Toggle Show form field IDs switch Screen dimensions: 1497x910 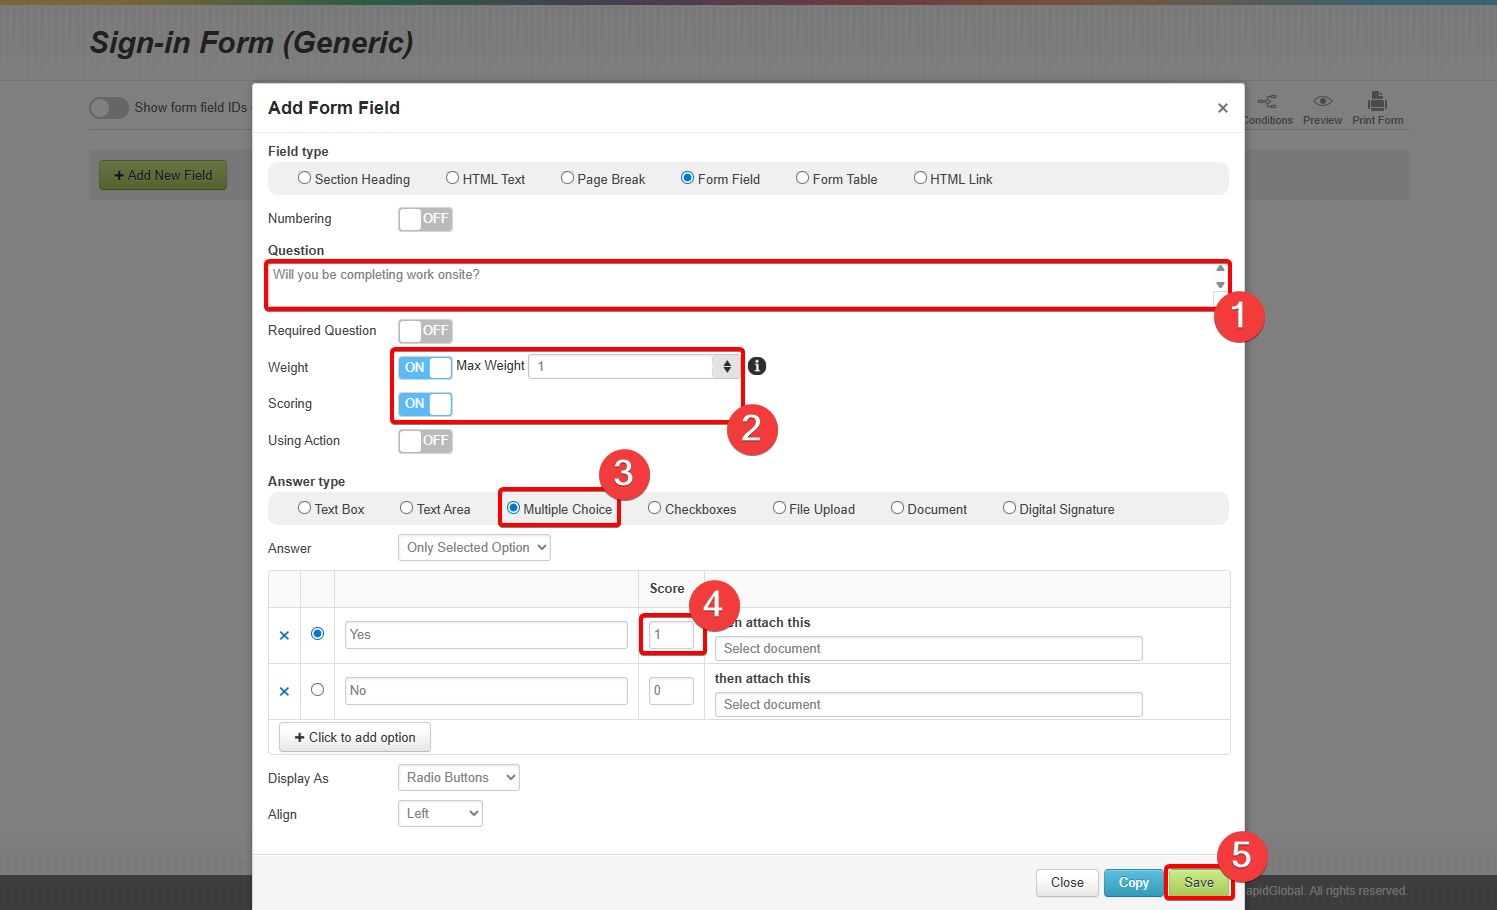(x=109, y=108)
